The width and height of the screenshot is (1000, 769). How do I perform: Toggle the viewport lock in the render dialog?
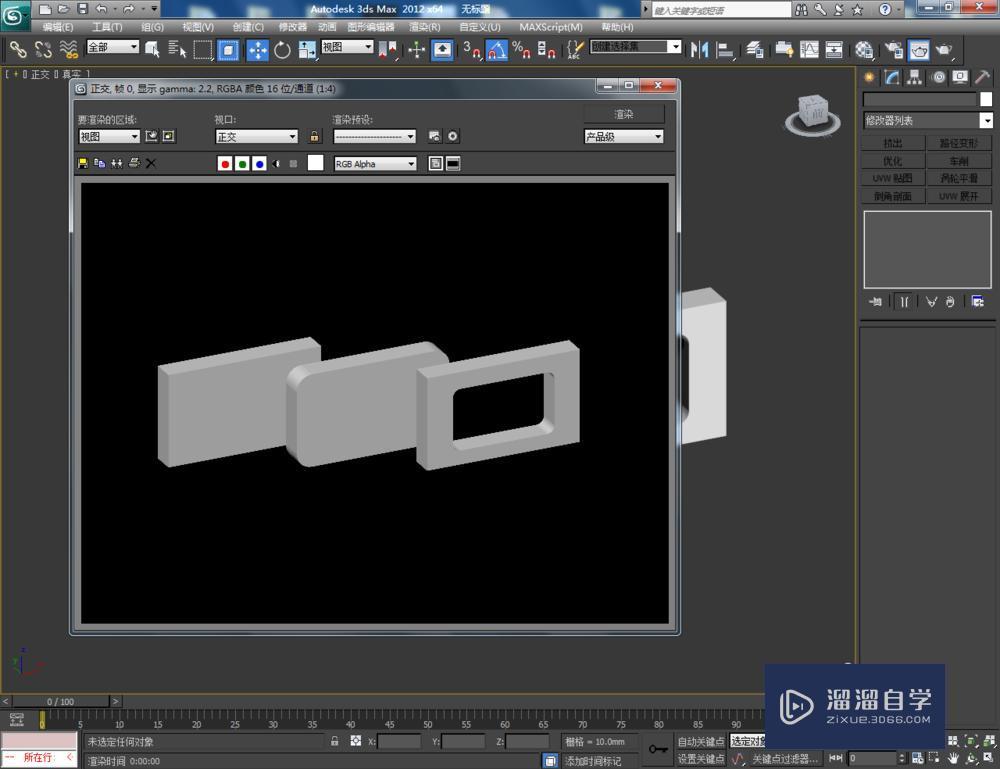pos(312,136)
